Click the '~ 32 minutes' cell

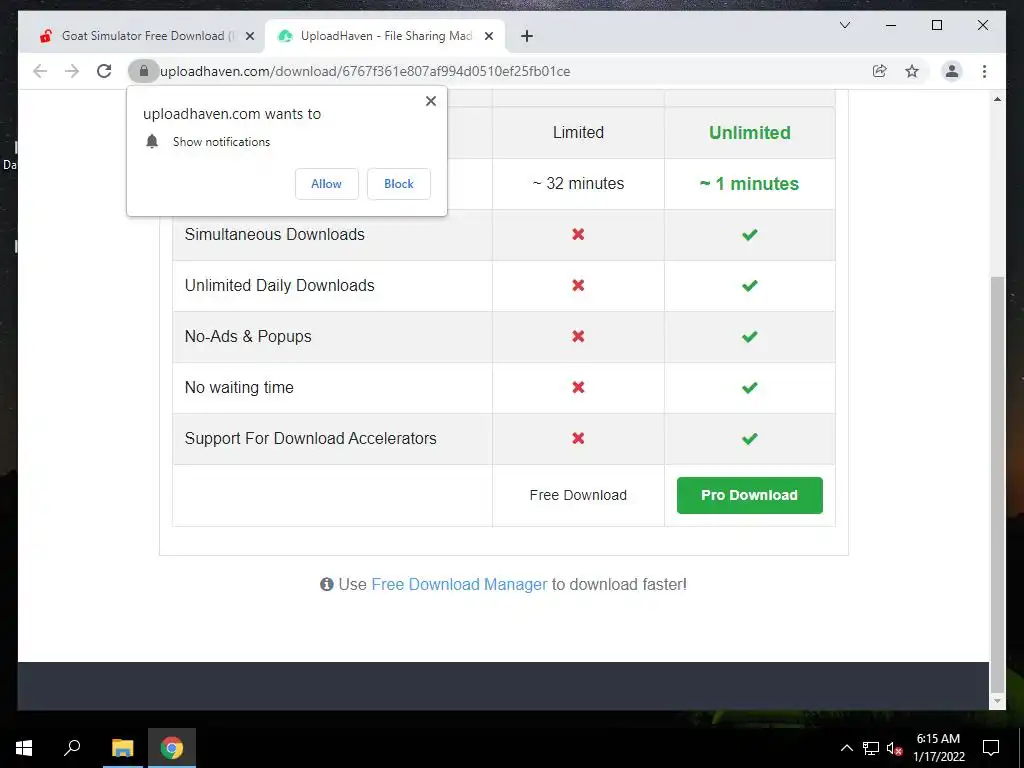[x=578, y=184]
